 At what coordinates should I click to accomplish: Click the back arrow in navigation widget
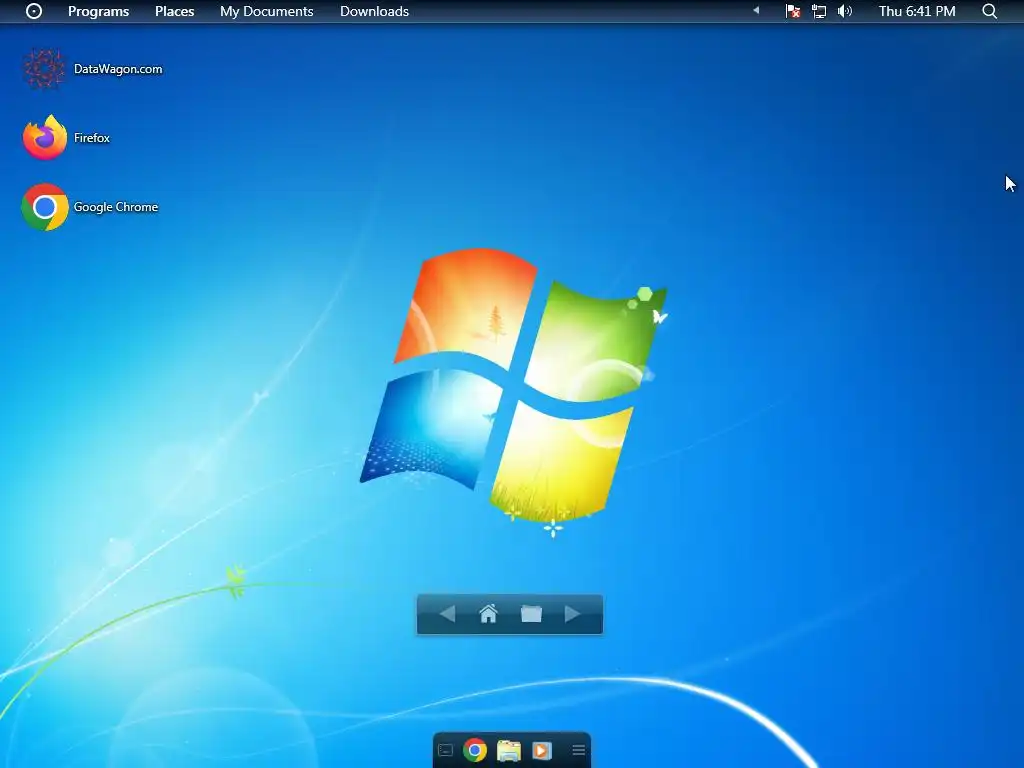pyautogui.click(x=447, y=614)
